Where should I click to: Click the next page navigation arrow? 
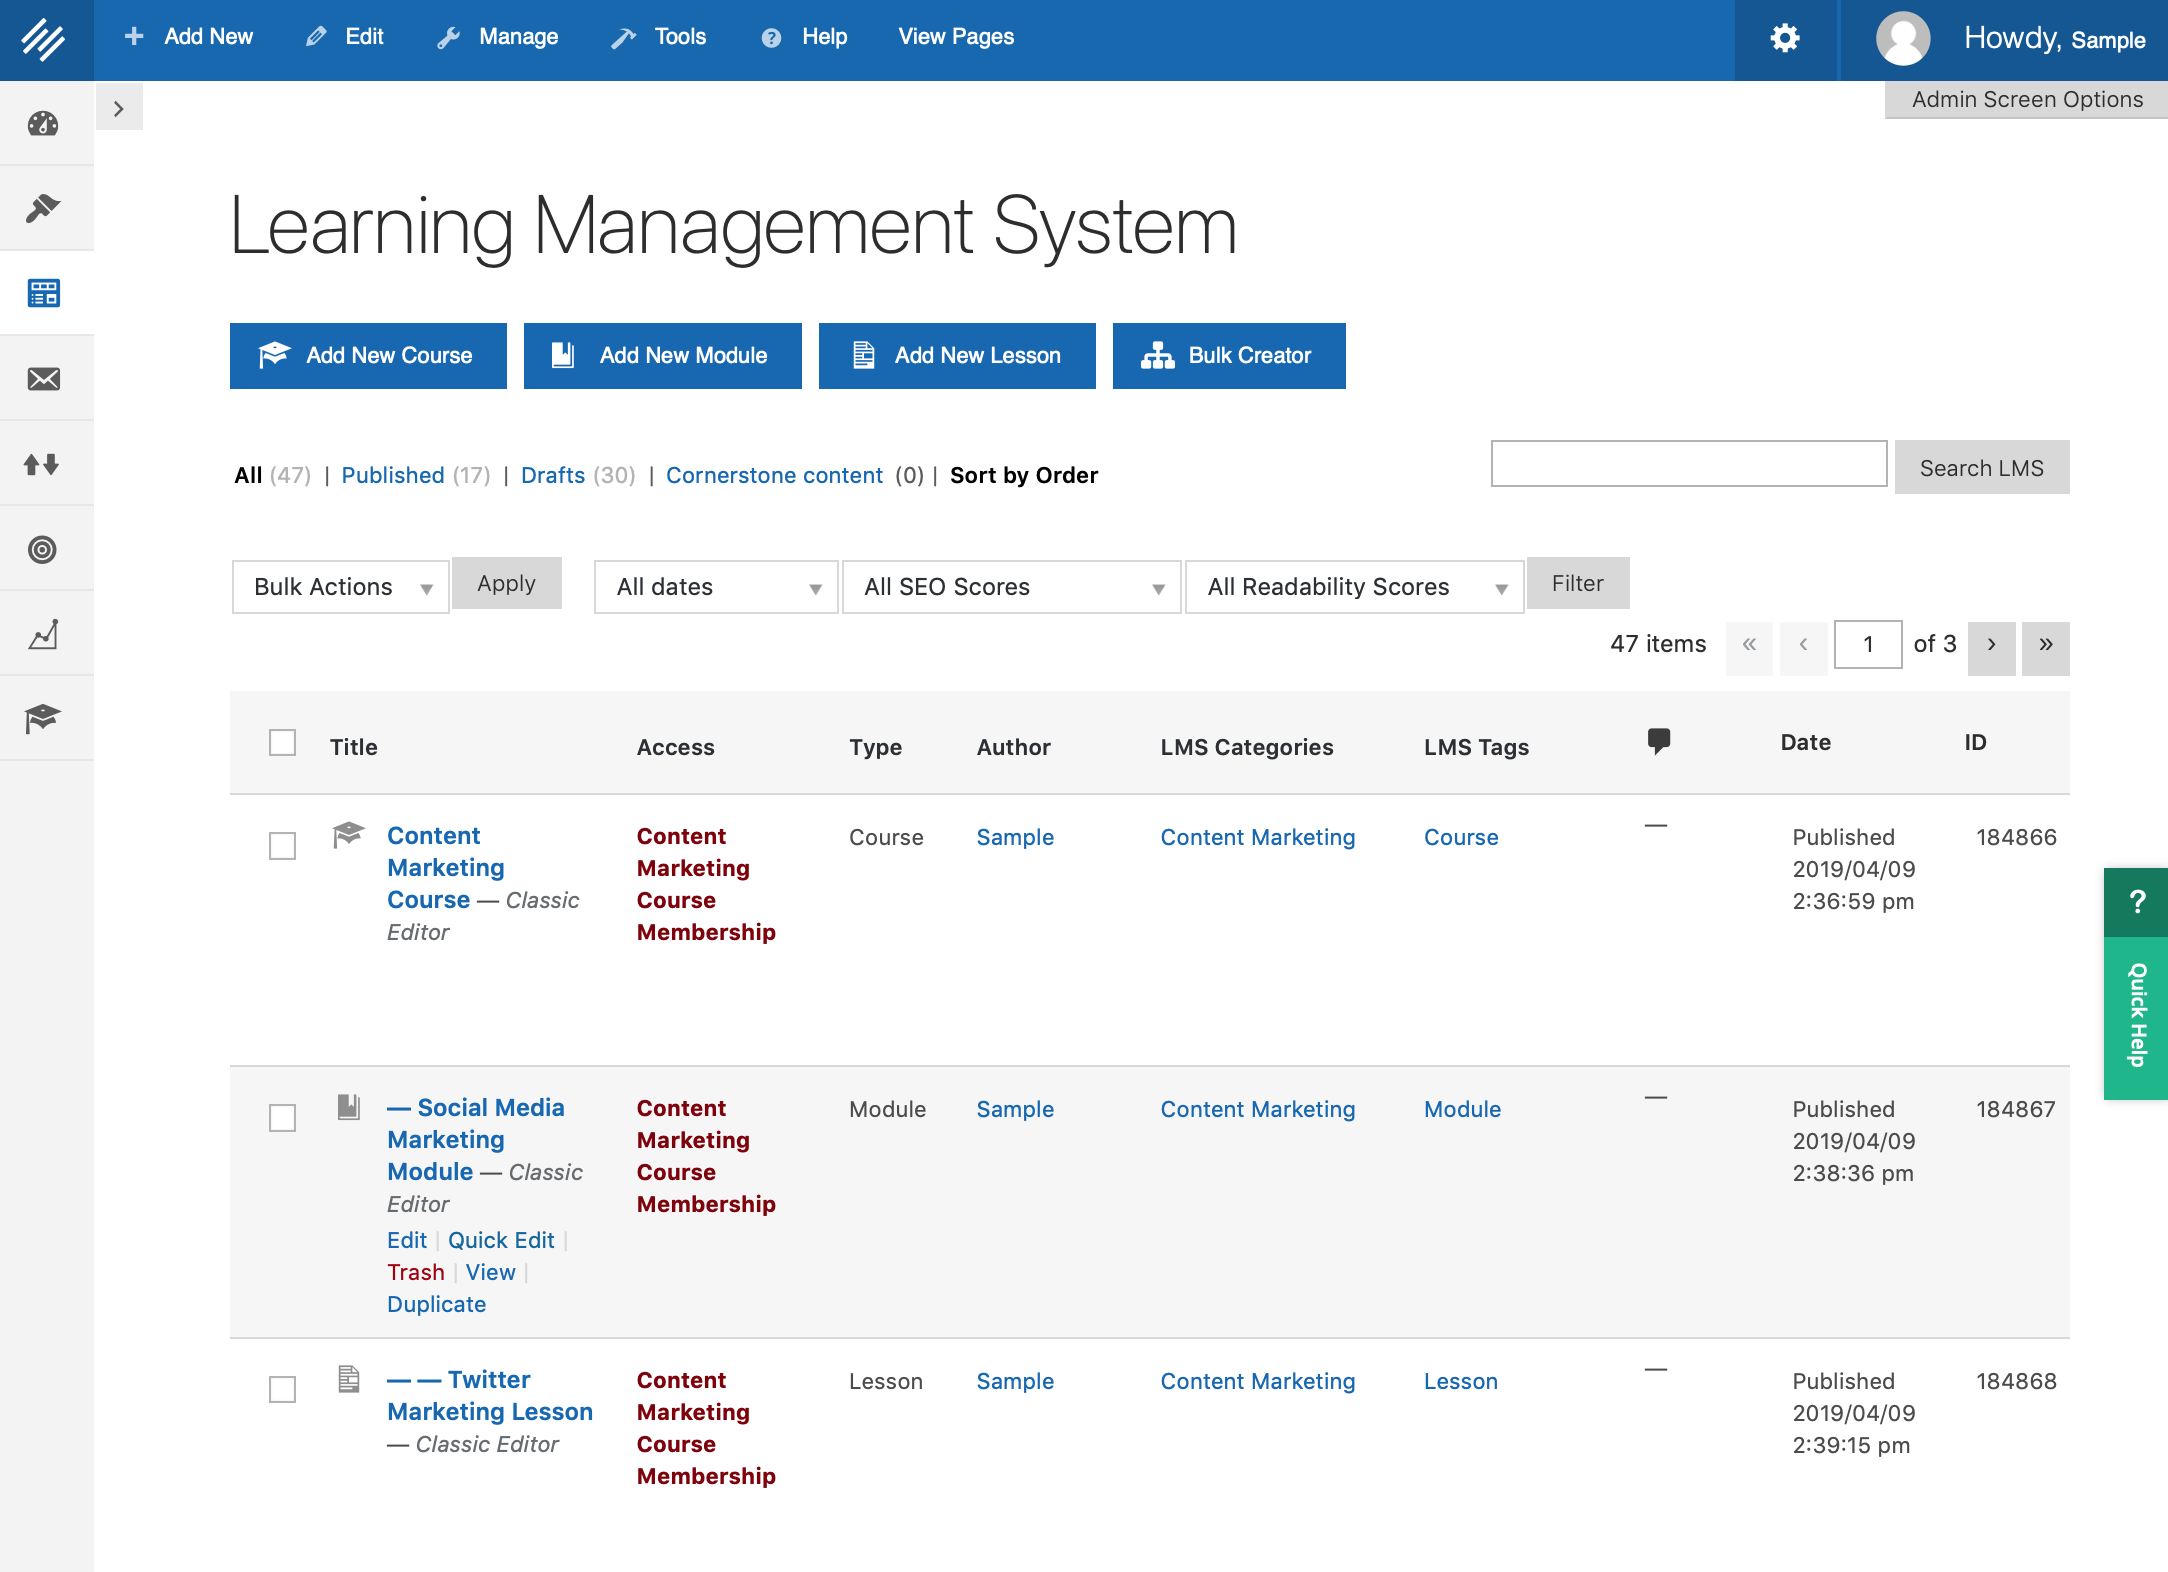coord(1991,643)
